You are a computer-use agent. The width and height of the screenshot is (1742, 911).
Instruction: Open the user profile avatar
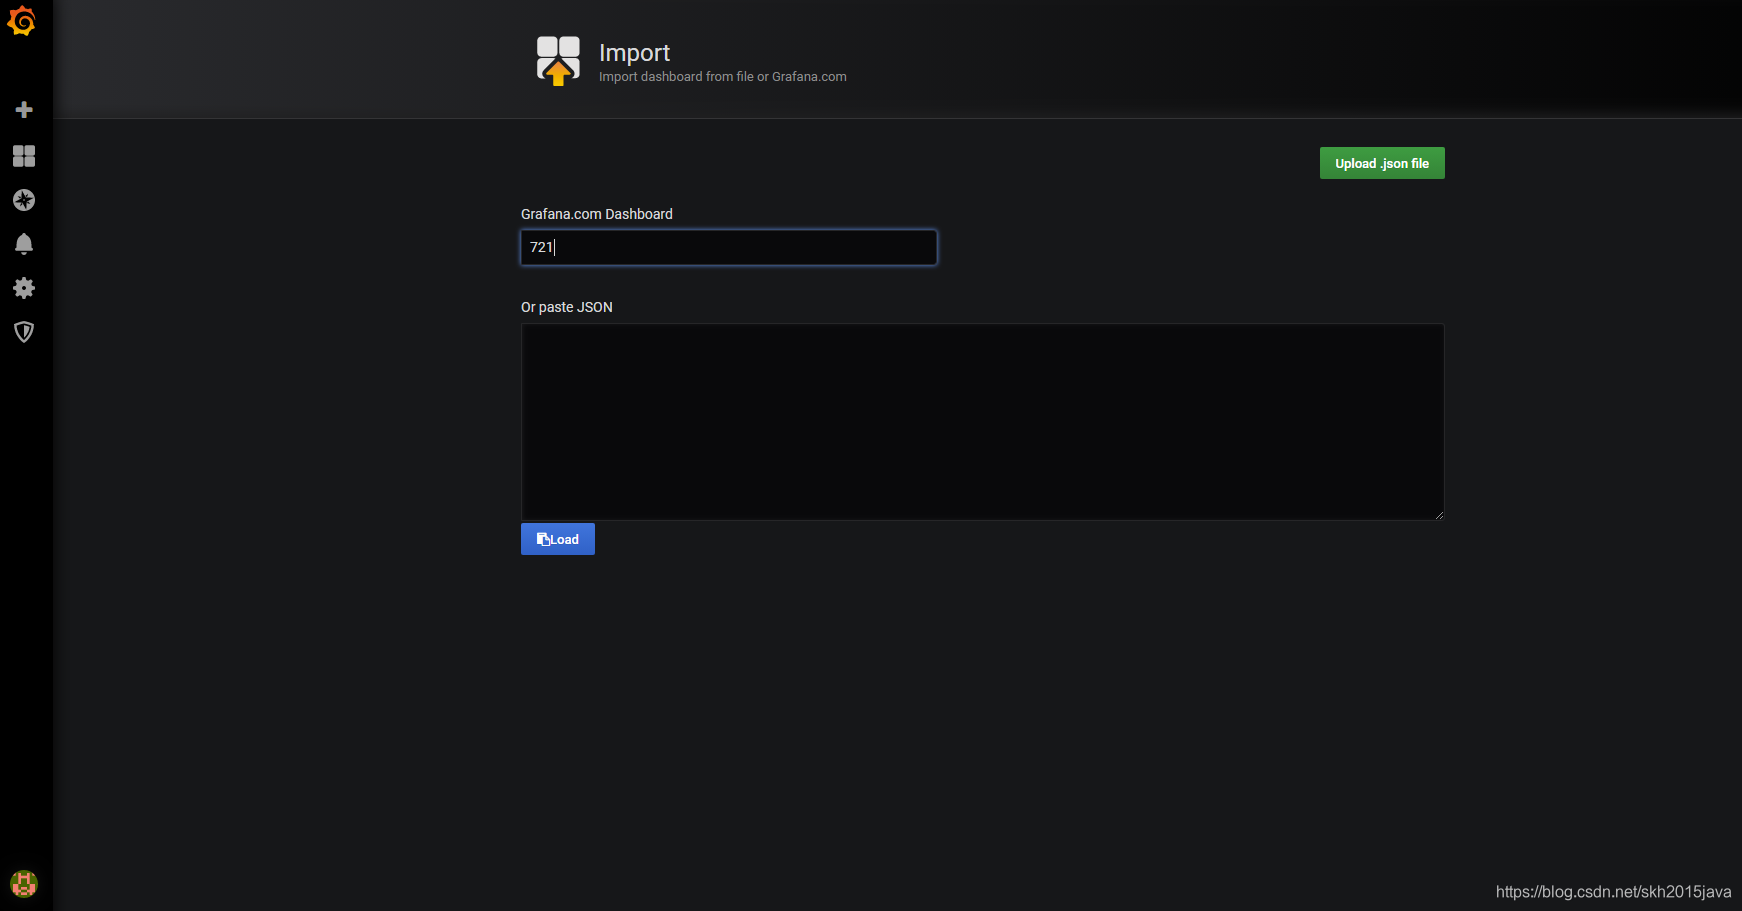(x=24, y=883)
